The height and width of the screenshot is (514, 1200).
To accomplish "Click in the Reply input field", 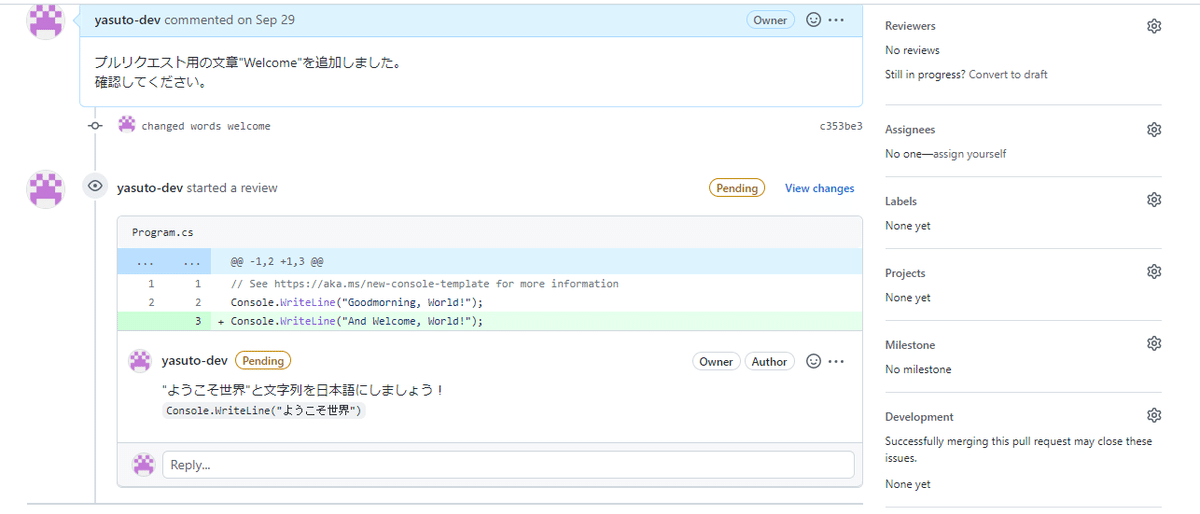I will 509,465.
